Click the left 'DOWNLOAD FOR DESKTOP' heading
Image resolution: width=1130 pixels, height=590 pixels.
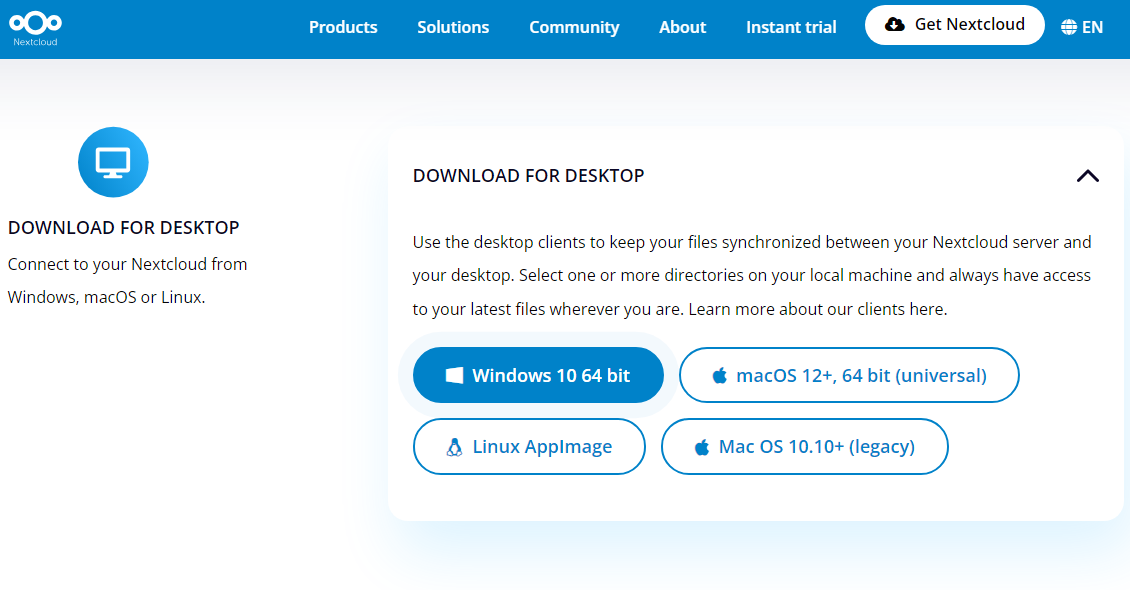pos(123,228)
